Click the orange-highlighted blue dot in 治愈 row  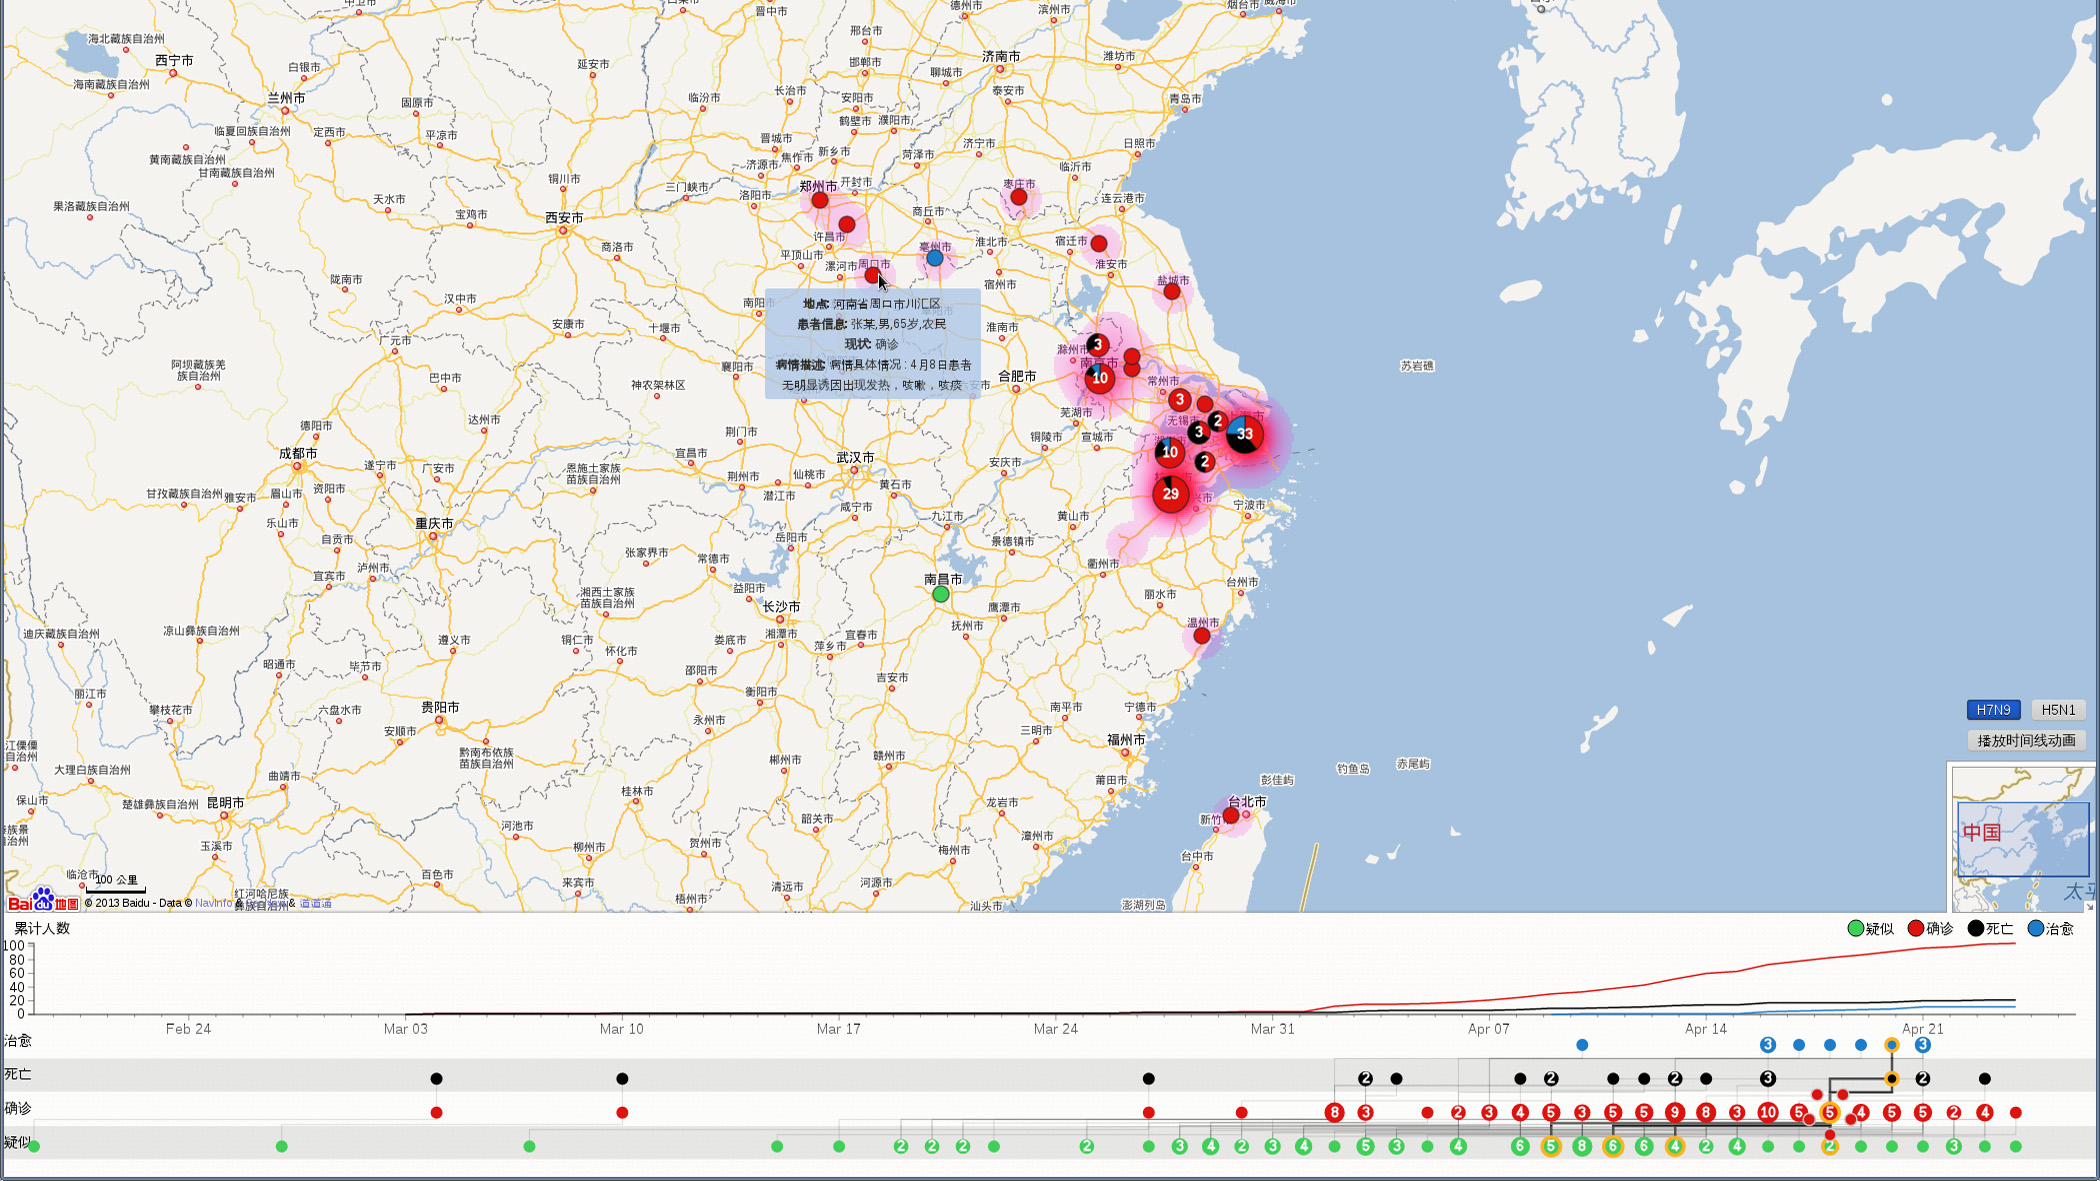click(x=1891, y=1045)
